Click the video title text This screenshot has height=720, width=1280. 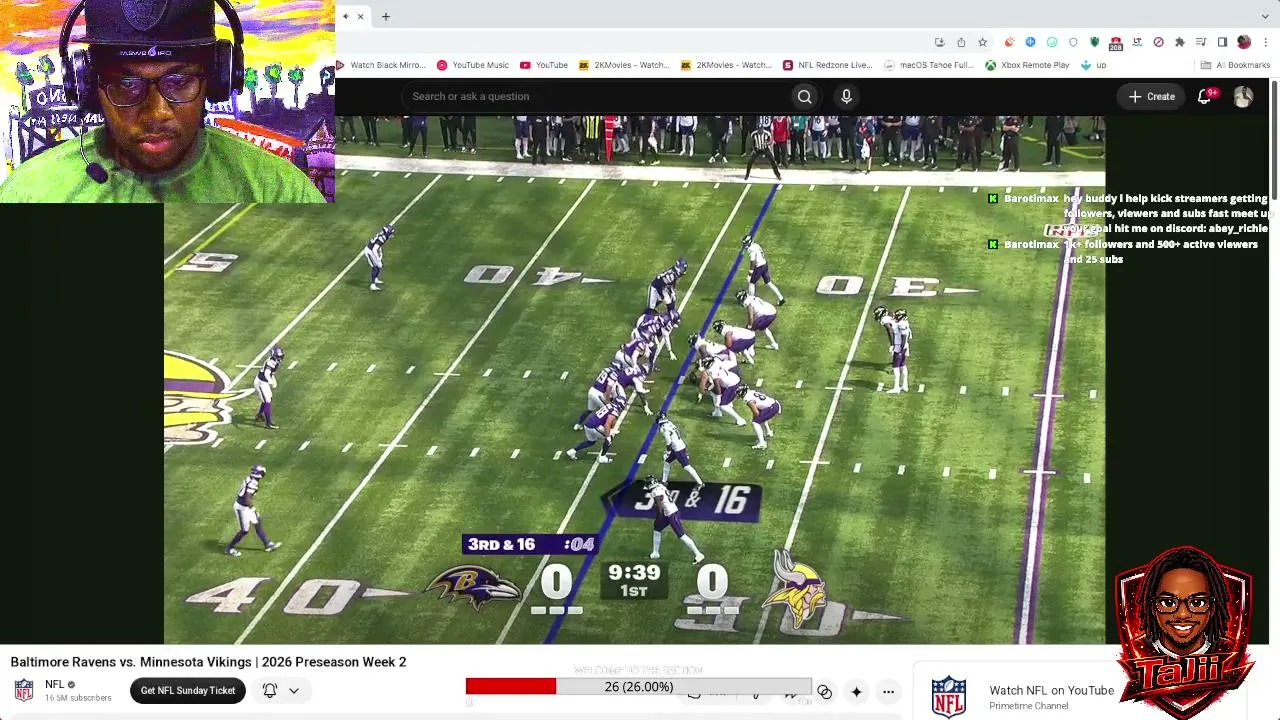tap(208, 662)
